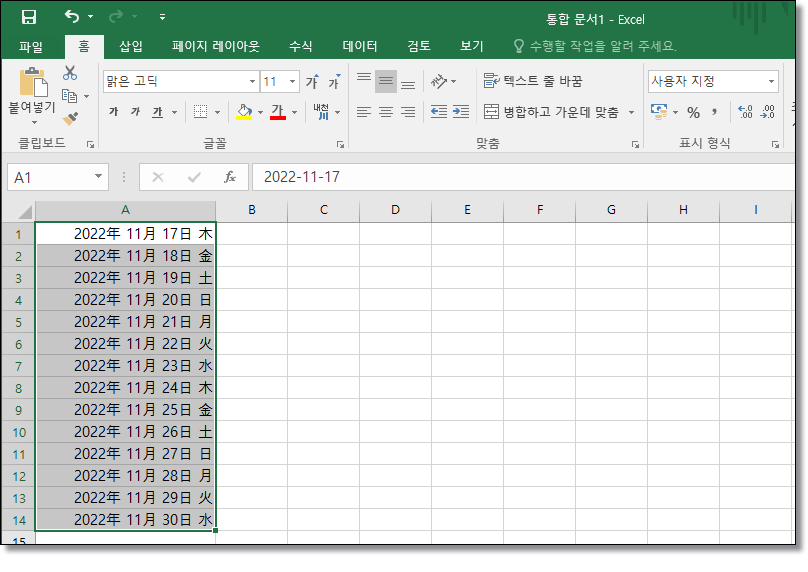This screenshot has height=572, width=808.
Task: Open the 맑은 고딕 font name dropdown
Action: coord(252,81)
